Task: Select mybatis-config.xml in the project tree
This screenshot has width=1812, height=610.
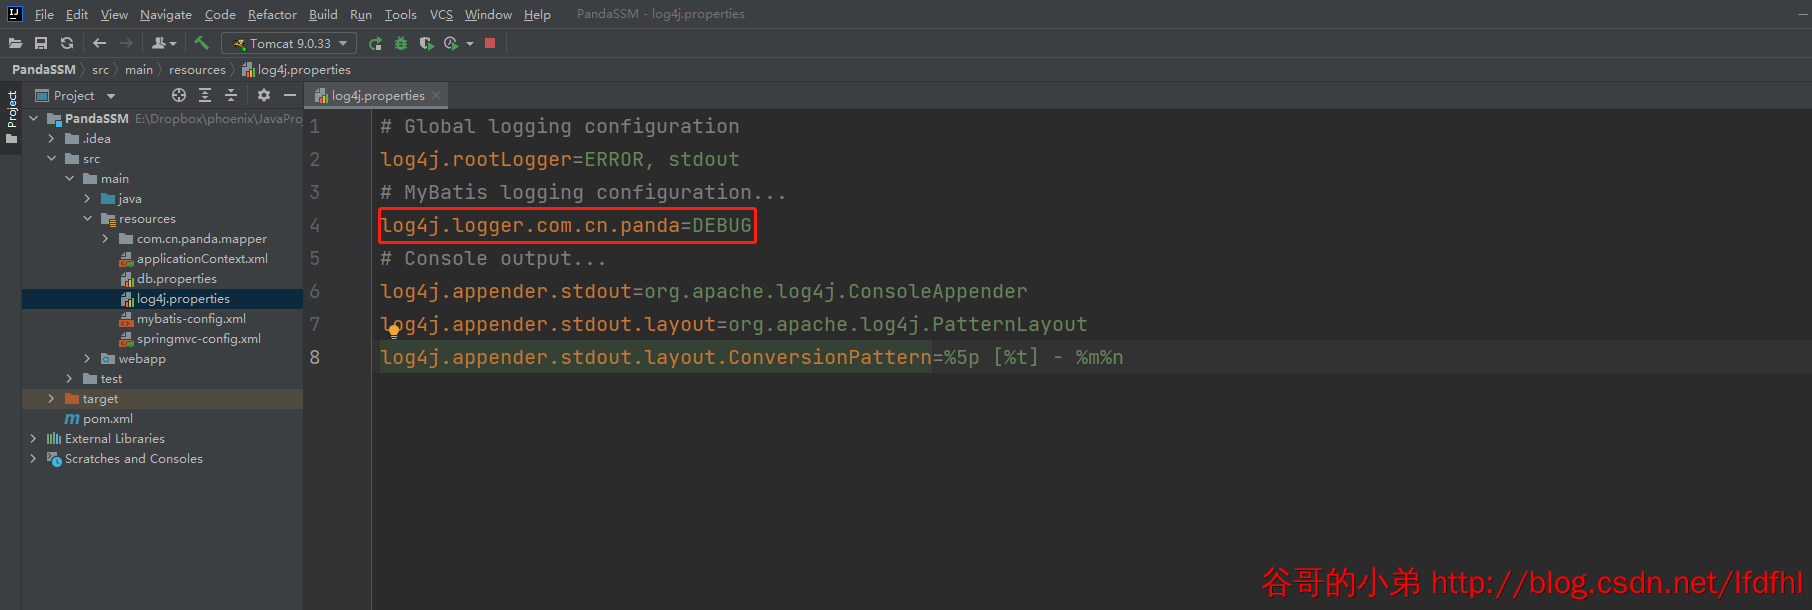Action: pos(191,318)
